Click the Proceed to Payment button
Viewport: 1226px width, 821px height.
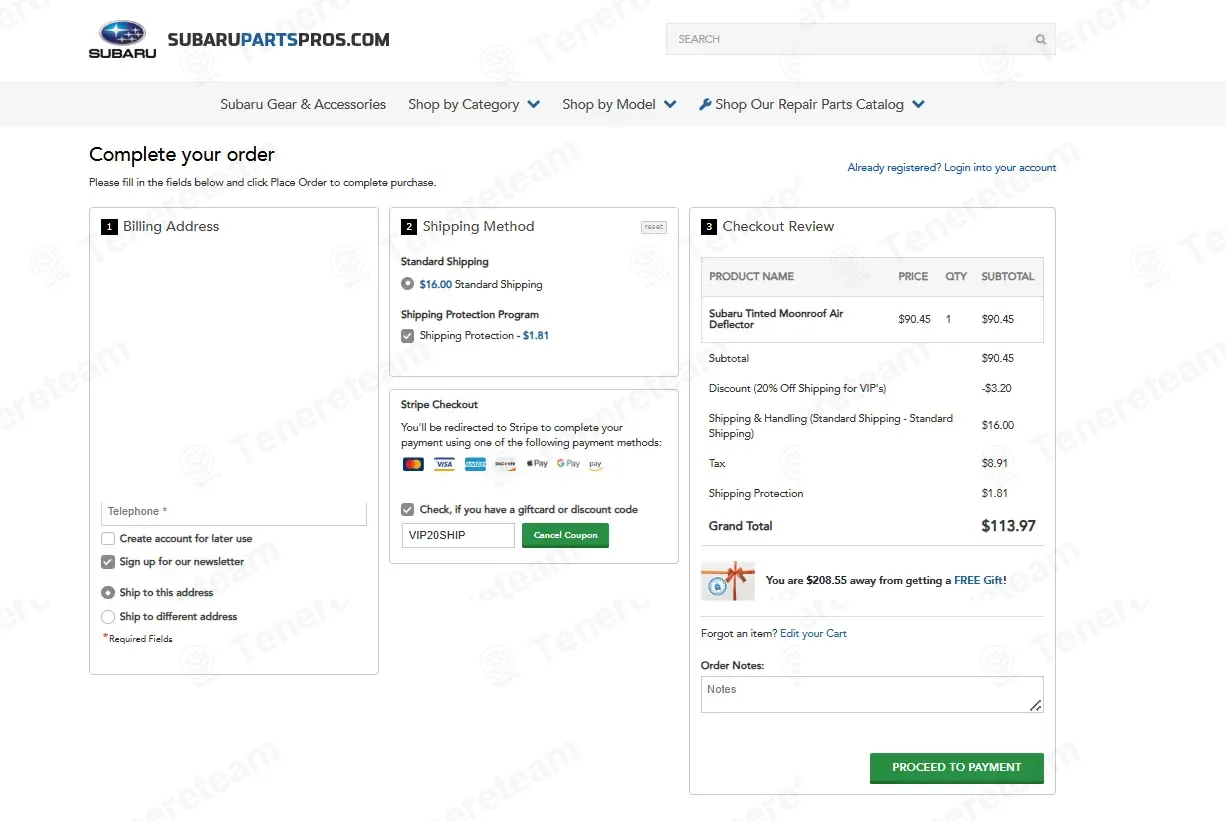point(957,768)
